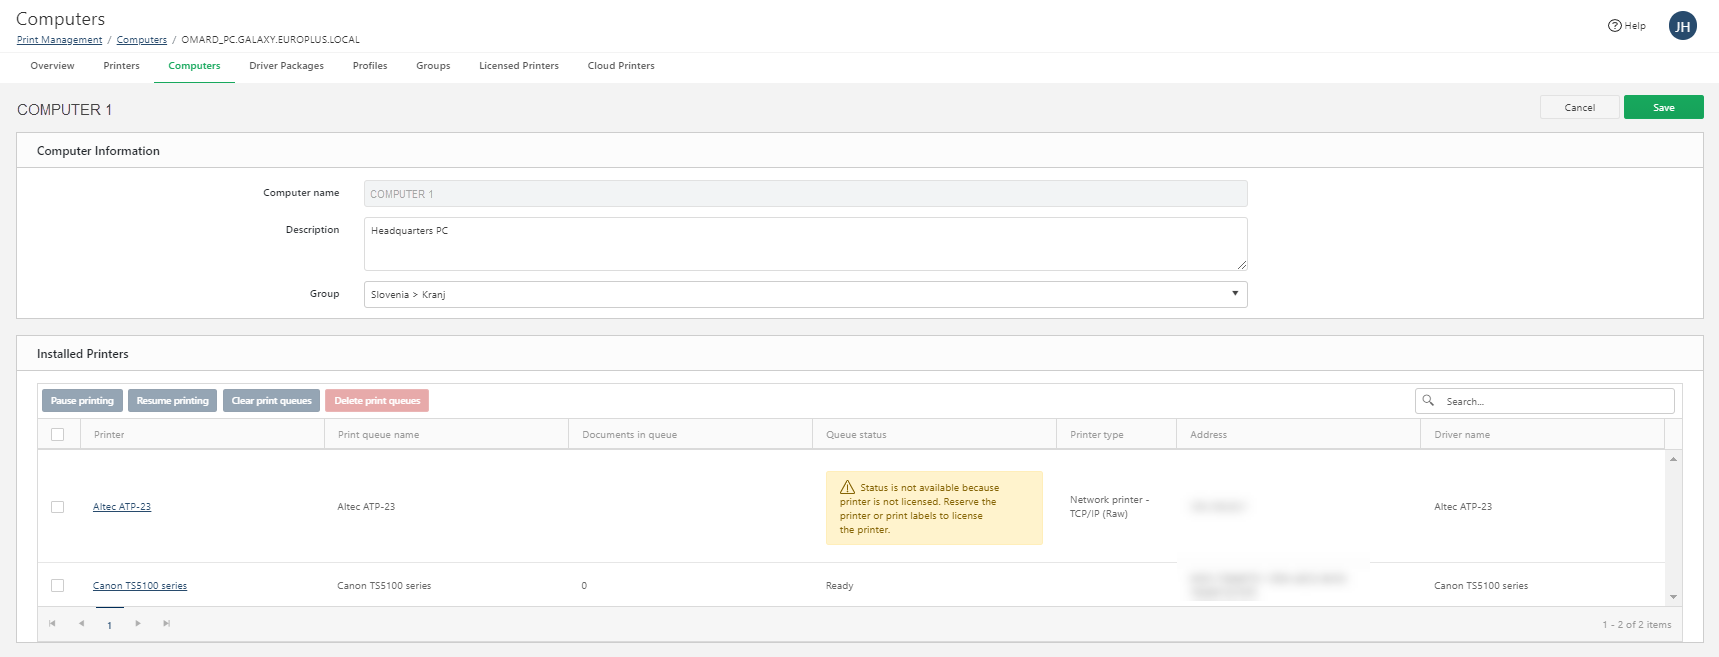The image size is (1719, 657).
Task: Click the warning icon in queue status
Action: point(847,488)
